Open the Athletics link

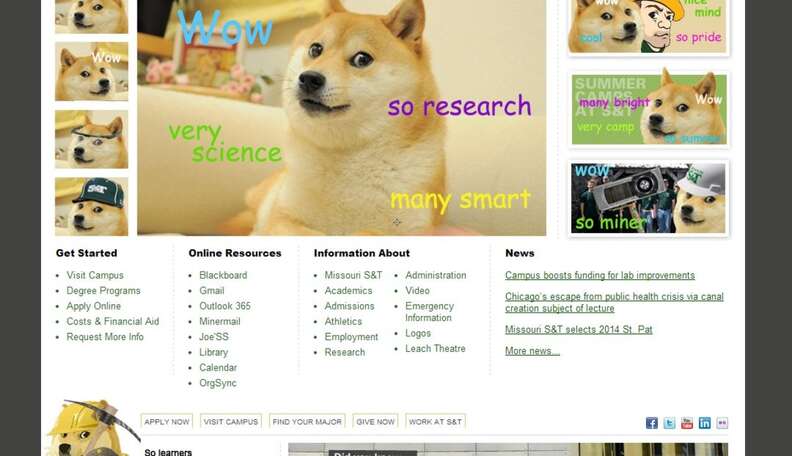343,321
